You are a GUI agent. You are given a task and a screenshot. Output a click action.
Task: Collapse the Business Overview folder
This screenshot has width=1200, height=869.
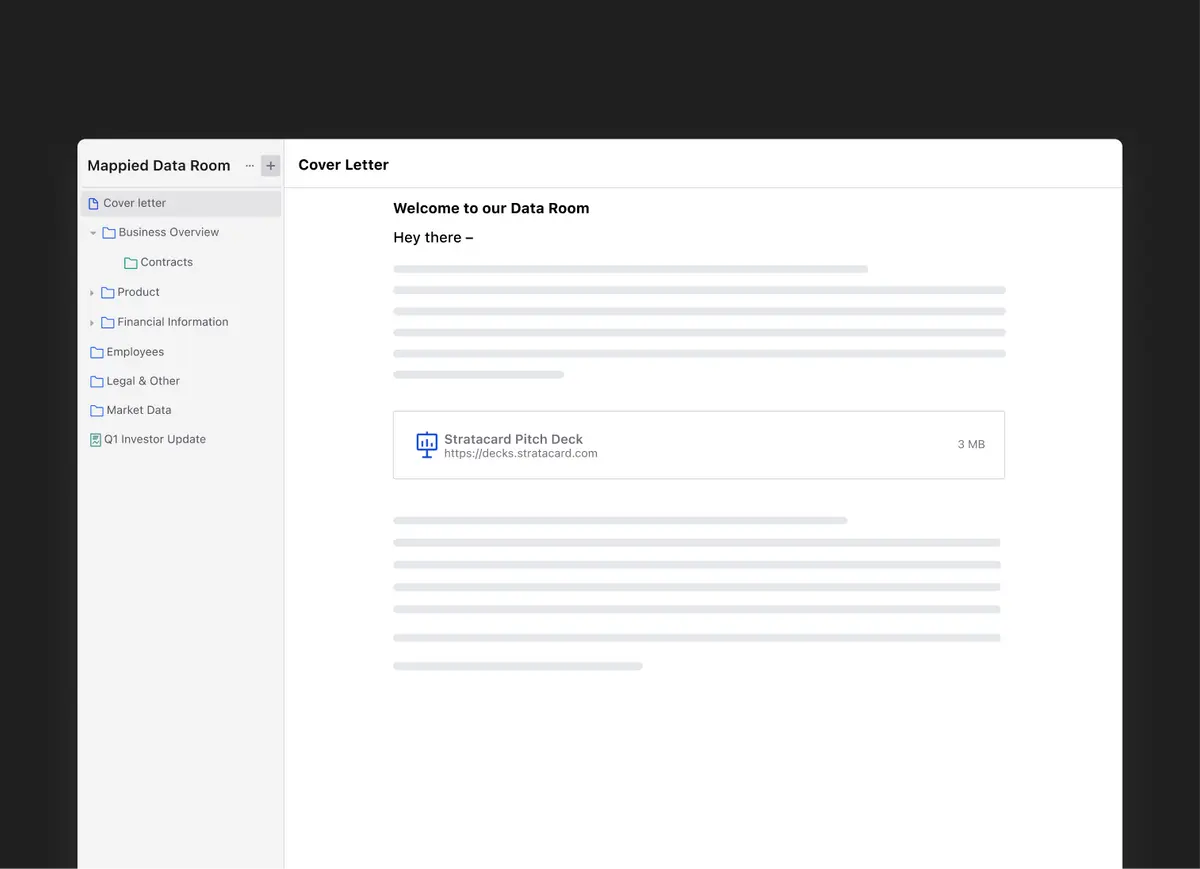click(93, 232)
